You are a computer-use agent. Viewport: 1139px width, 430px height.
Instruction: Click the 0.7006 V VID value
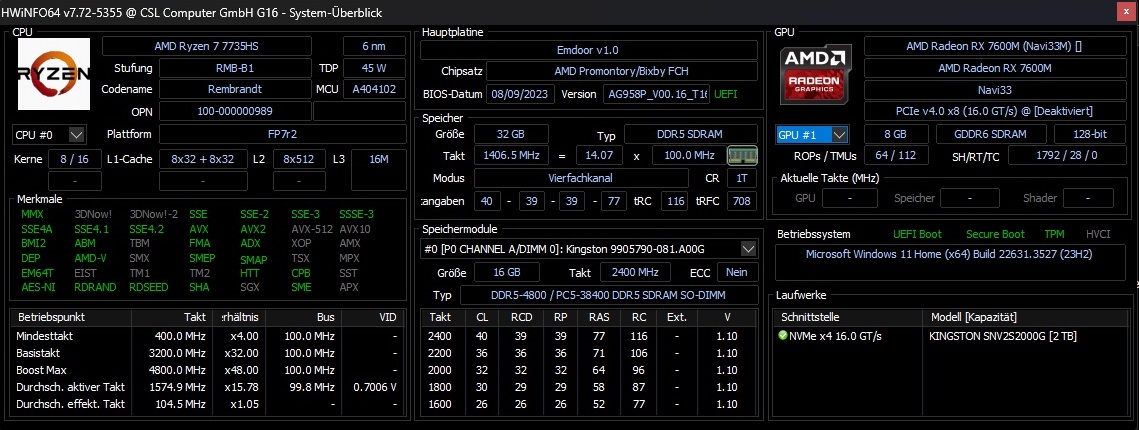pyautogui.click(x=376, y=387)
